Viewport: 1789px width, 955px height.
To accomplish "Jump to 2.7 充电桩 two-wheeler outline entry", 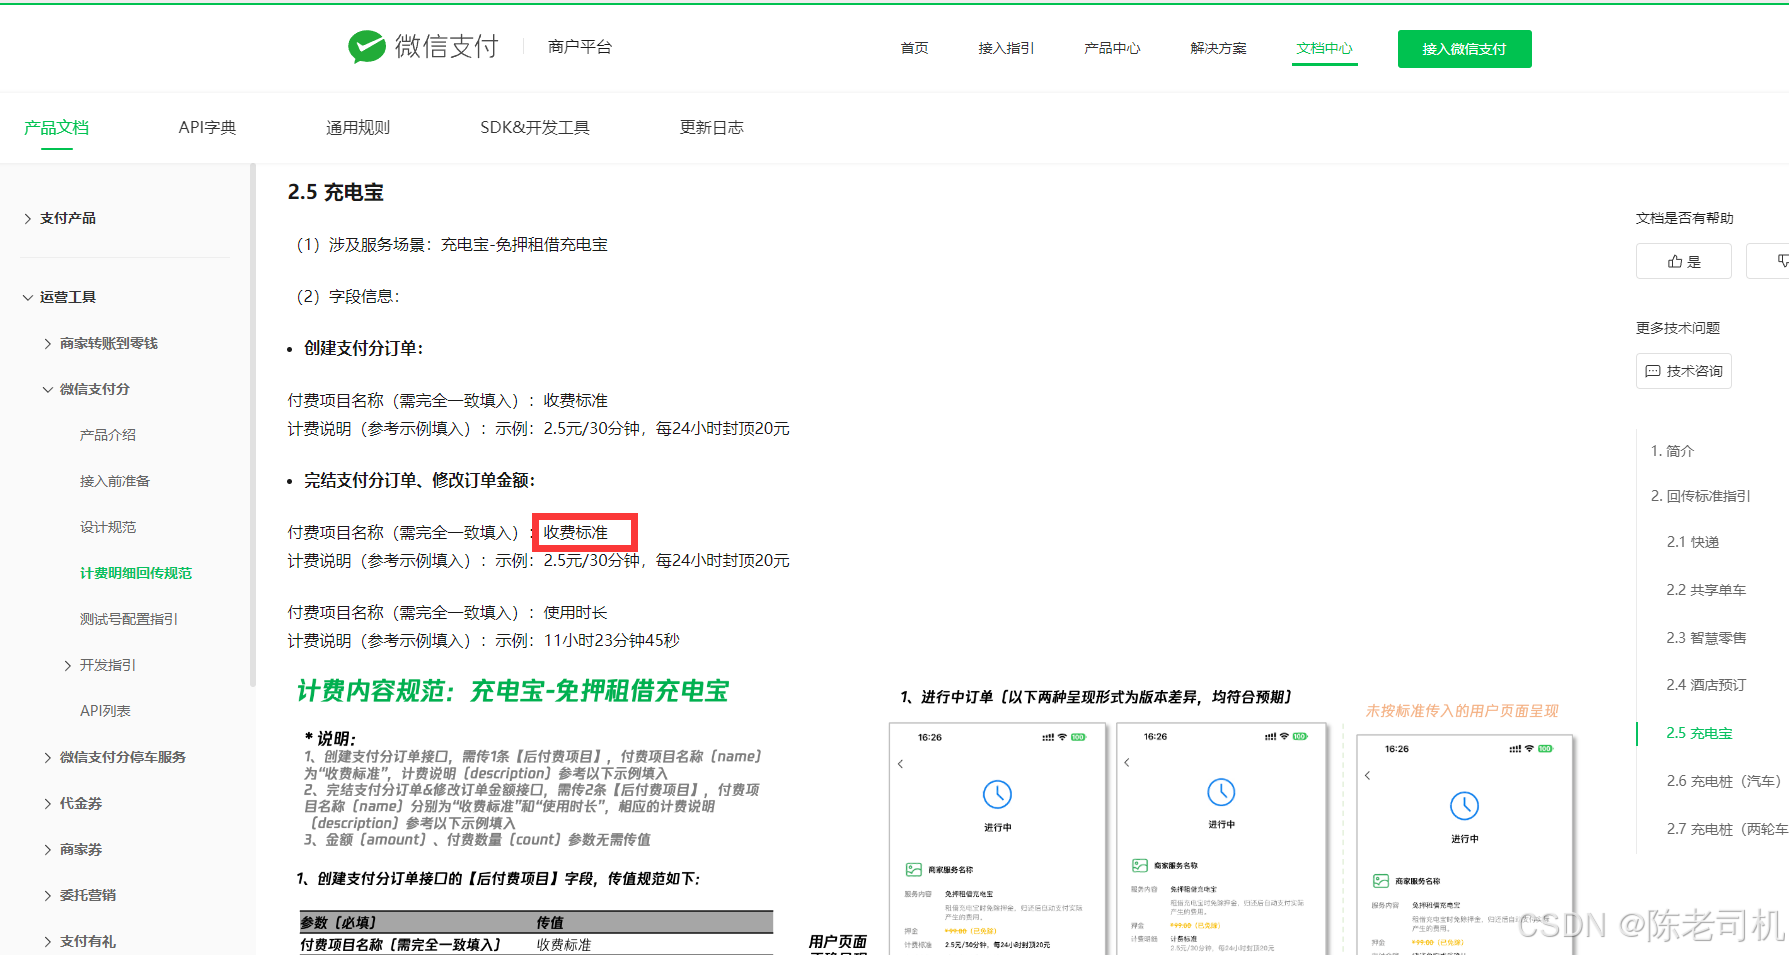I will (x=1726, y=829).
